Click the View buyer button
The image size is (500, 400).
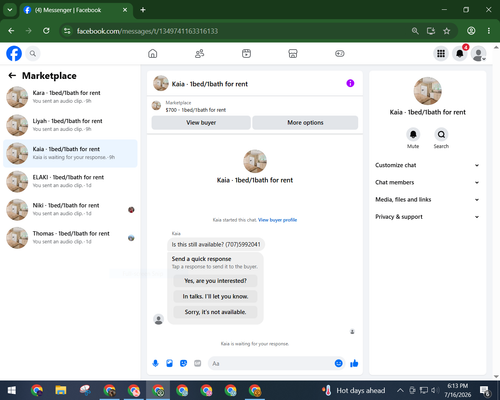[x=201, y=123]
